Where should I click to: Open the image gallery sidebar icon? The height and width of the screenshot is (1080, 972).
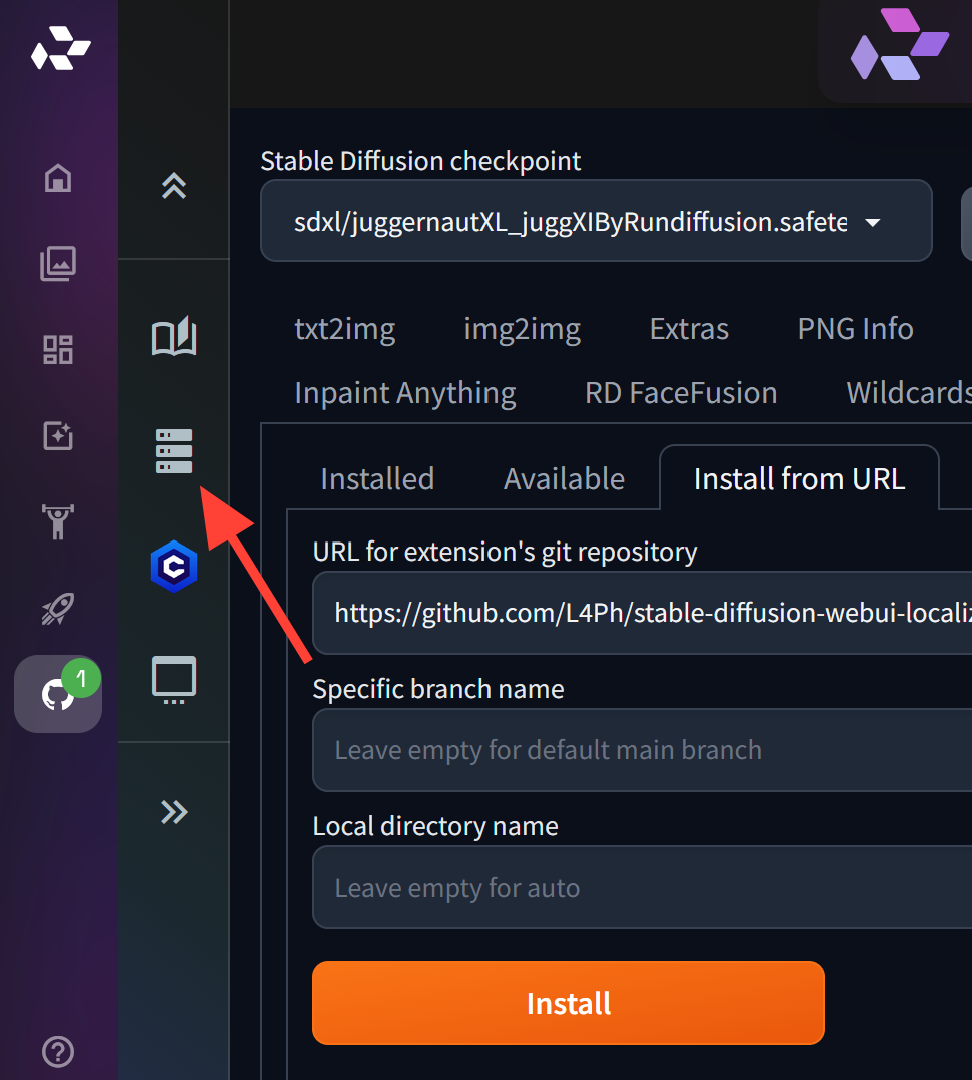(57, 263)
